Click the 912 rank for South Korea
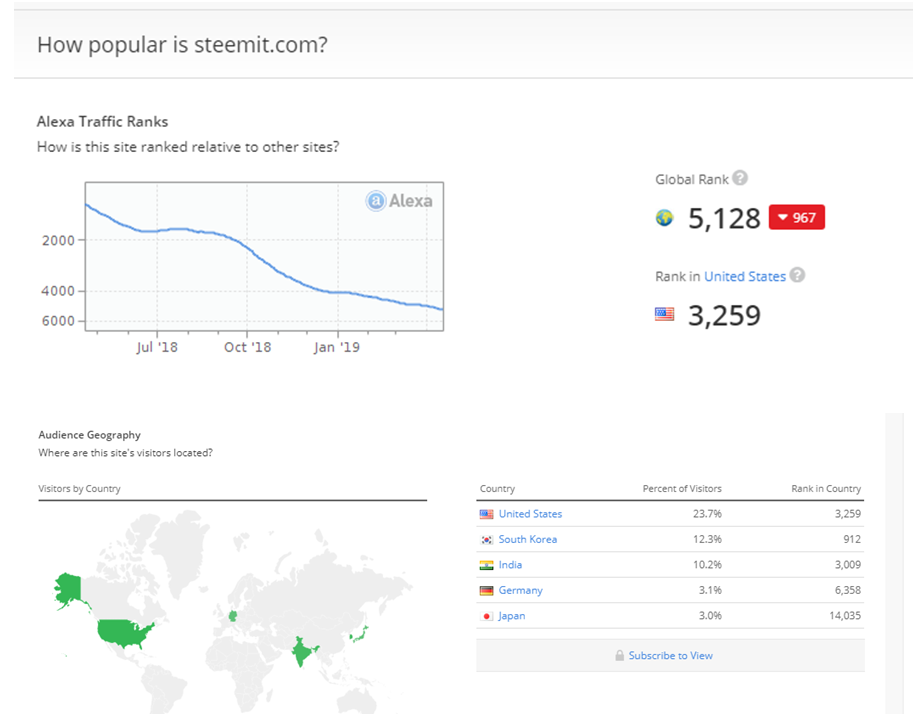The image size is (913, 714). [x=852, y=539]
